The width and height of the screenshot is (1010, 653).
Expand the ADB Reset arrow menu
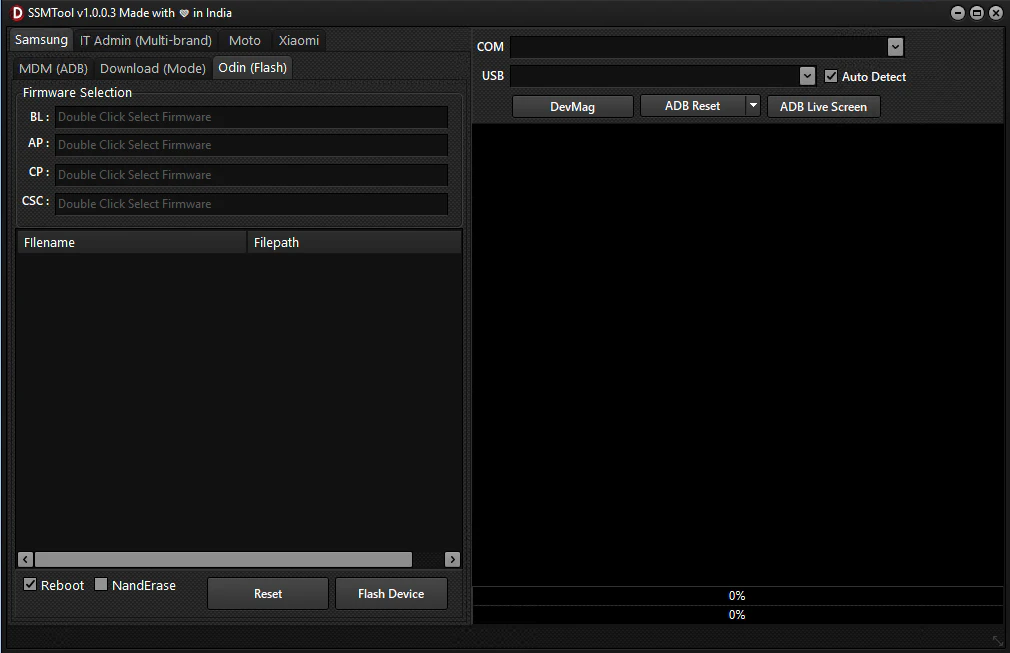tap(753, 106)
